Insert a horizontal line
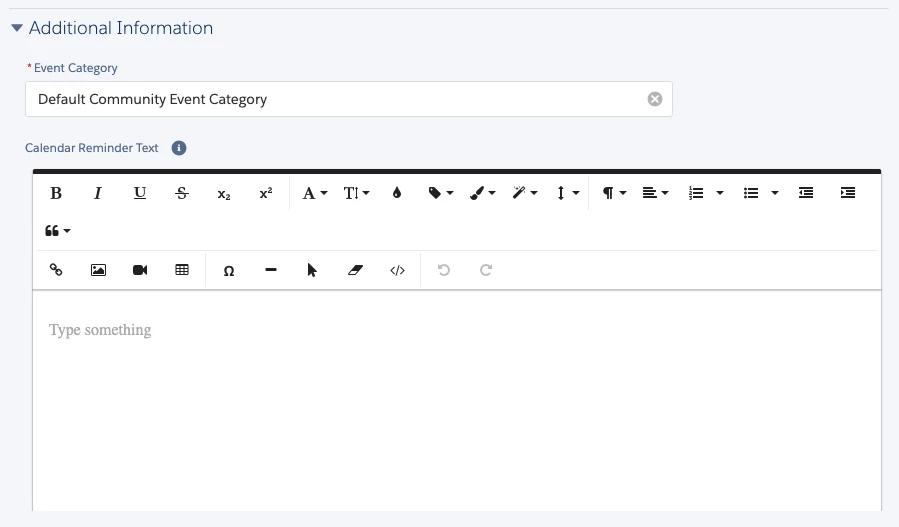899x527 pixels. (271, 270)
